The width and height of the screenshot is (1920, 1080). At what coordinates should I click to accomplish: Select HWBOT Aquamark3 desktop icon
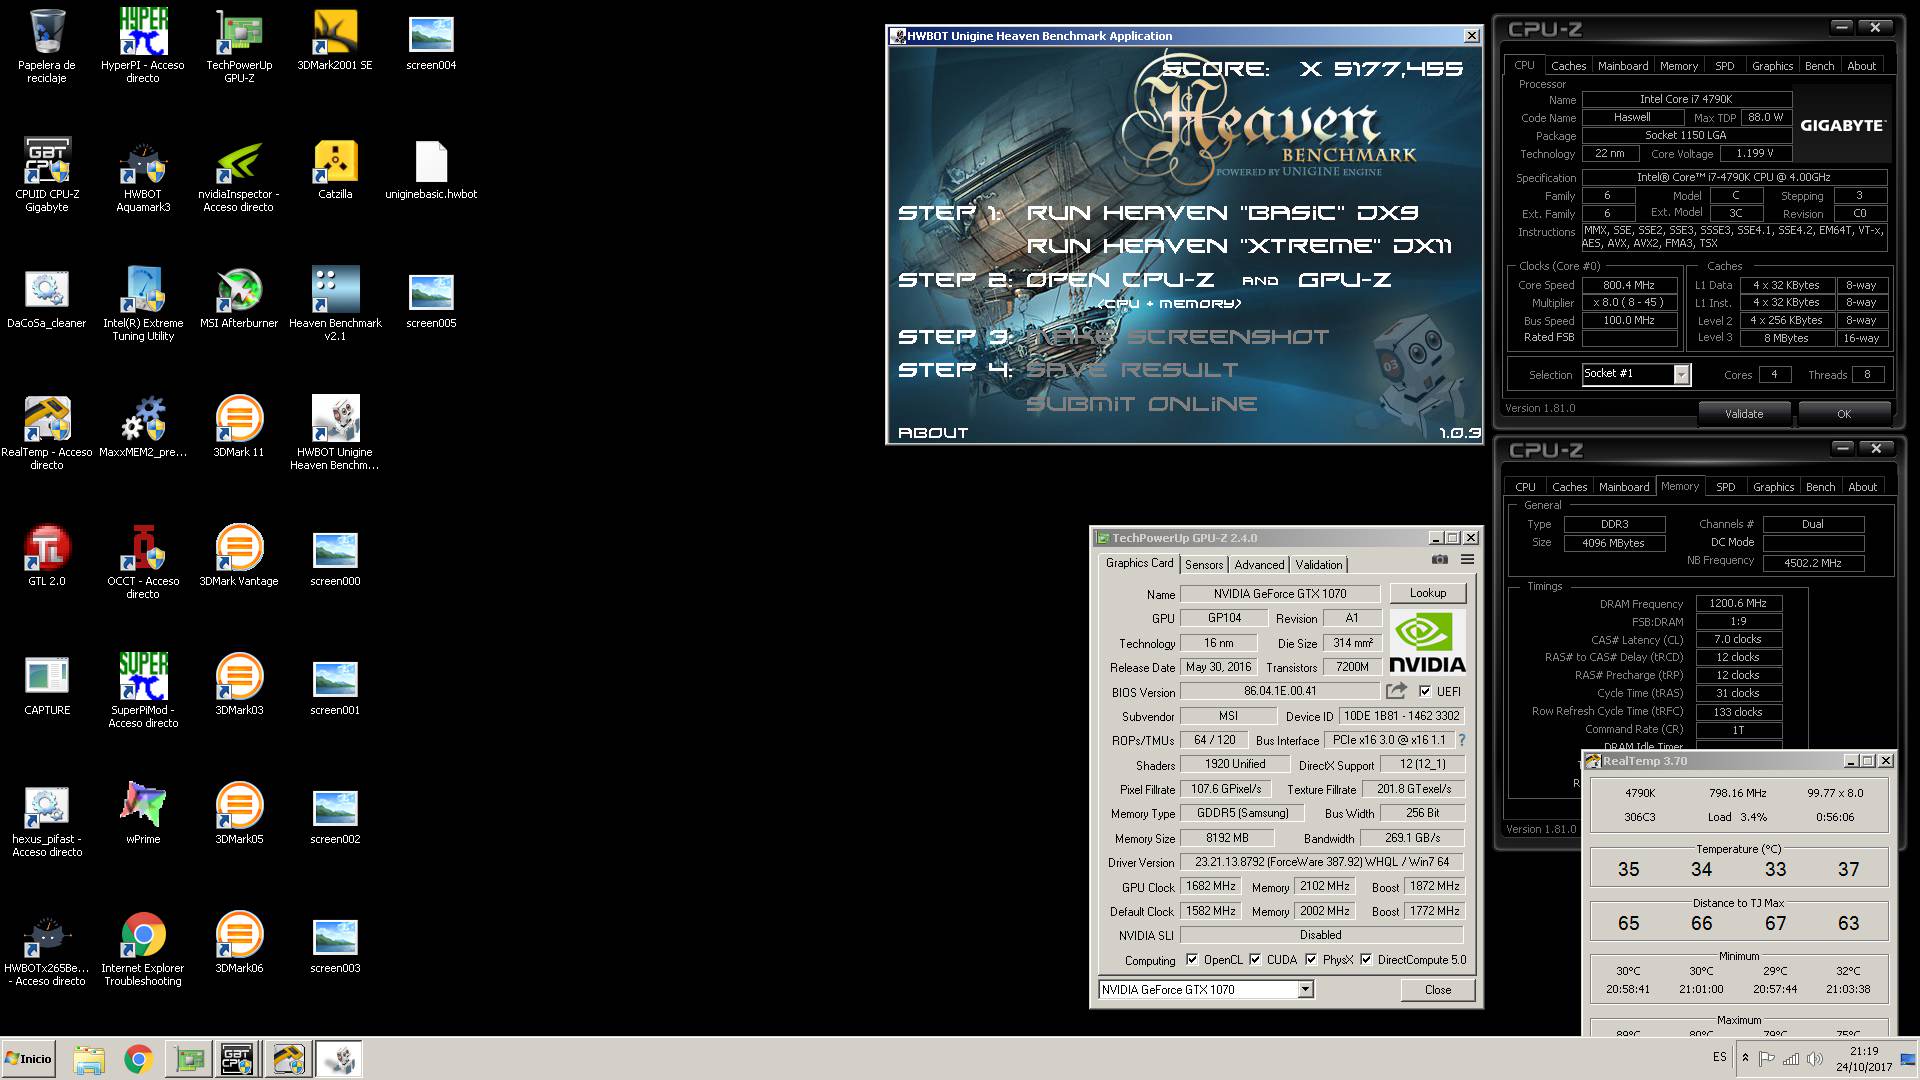[143, 174]
